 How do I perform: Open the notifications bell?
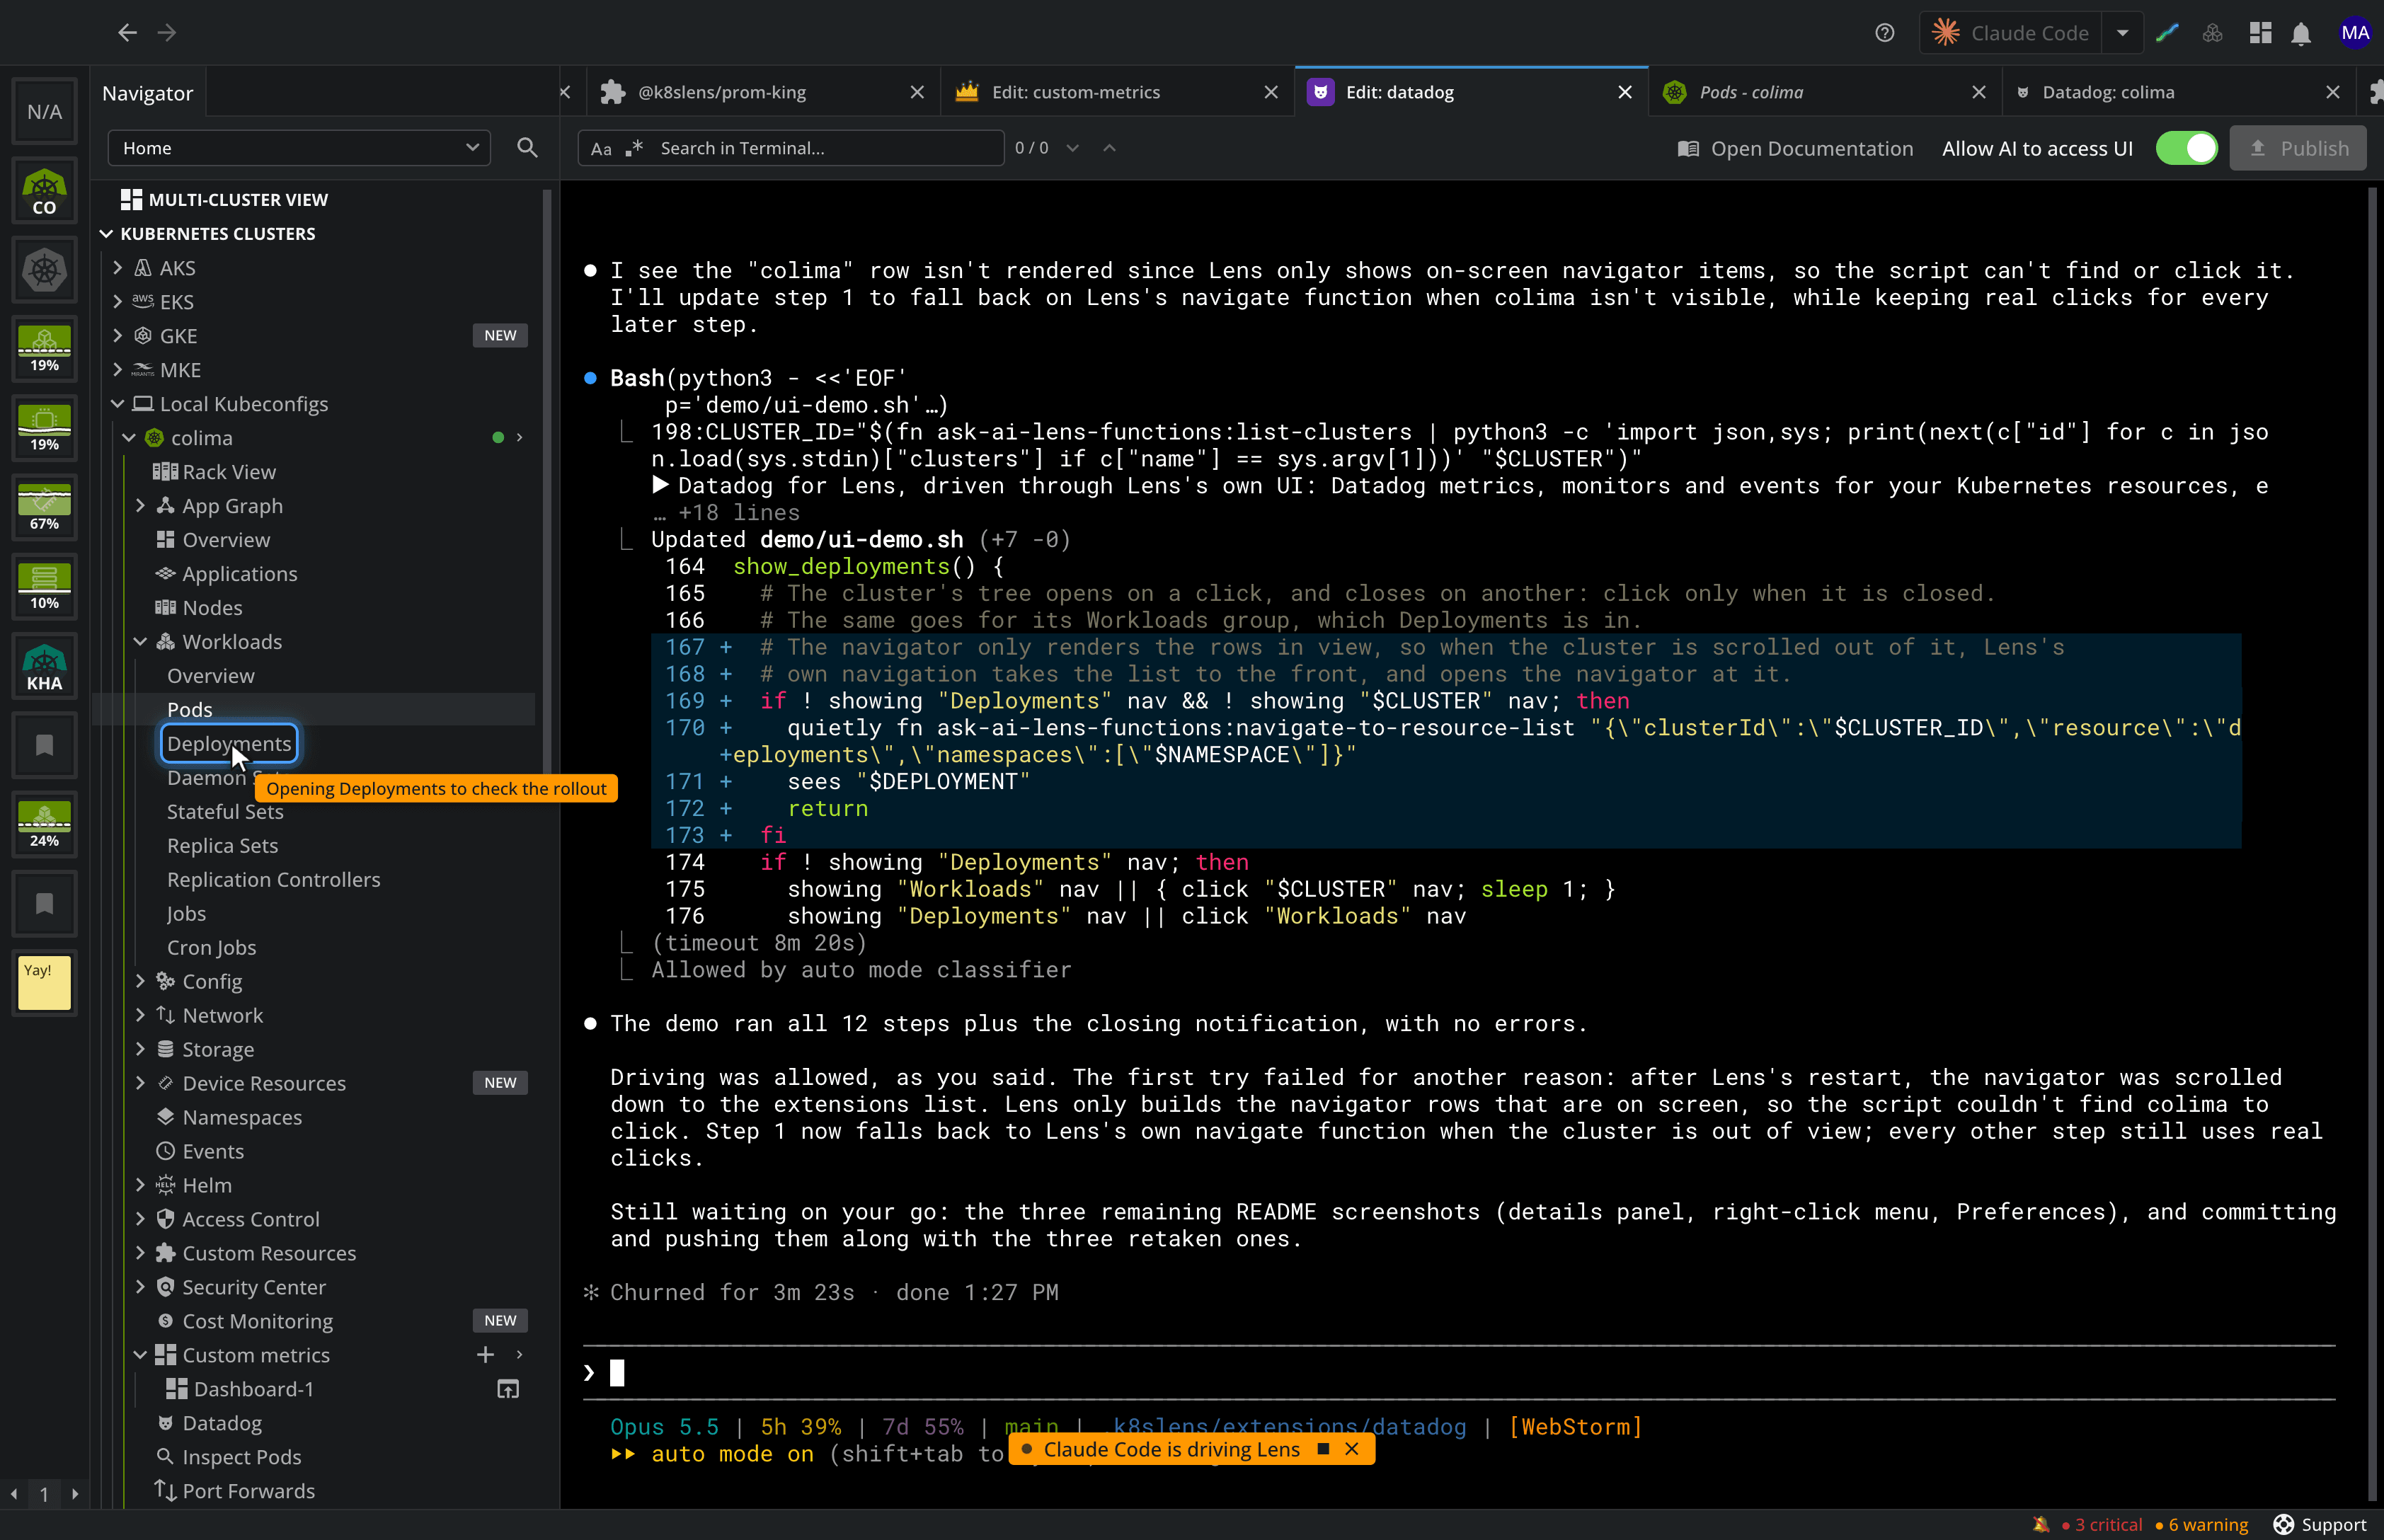(x=2301, y=33)
